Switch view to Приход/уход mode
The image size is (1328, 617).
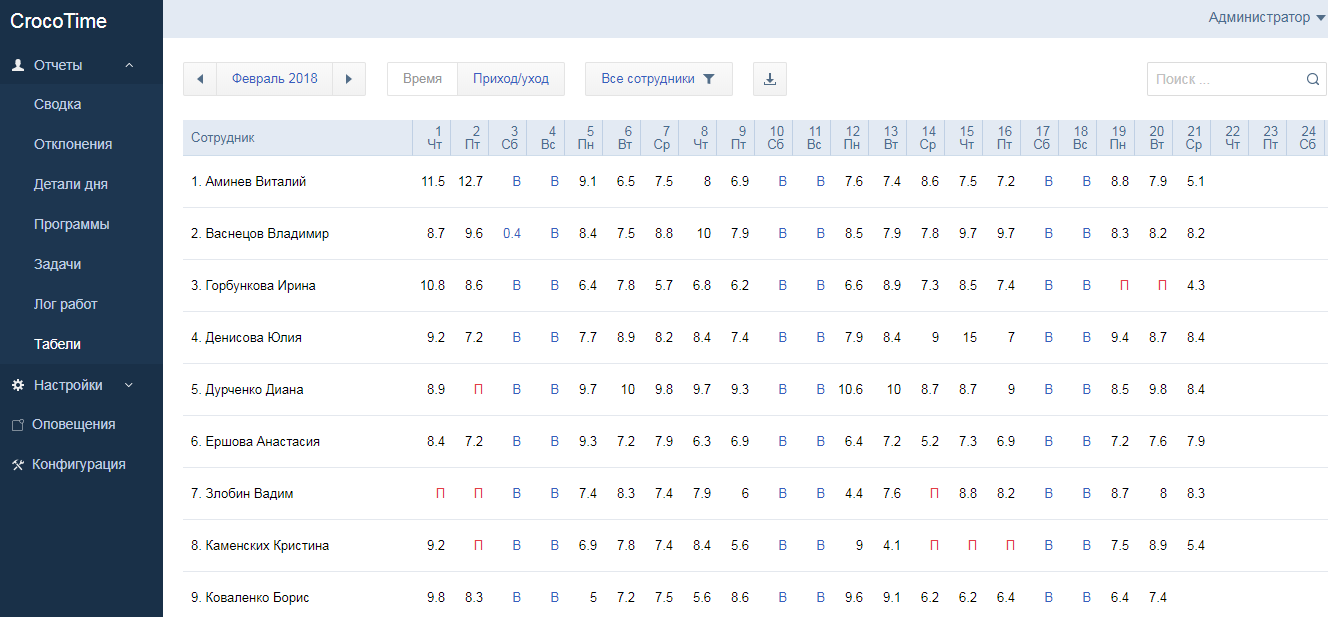(x=511, y=79)
